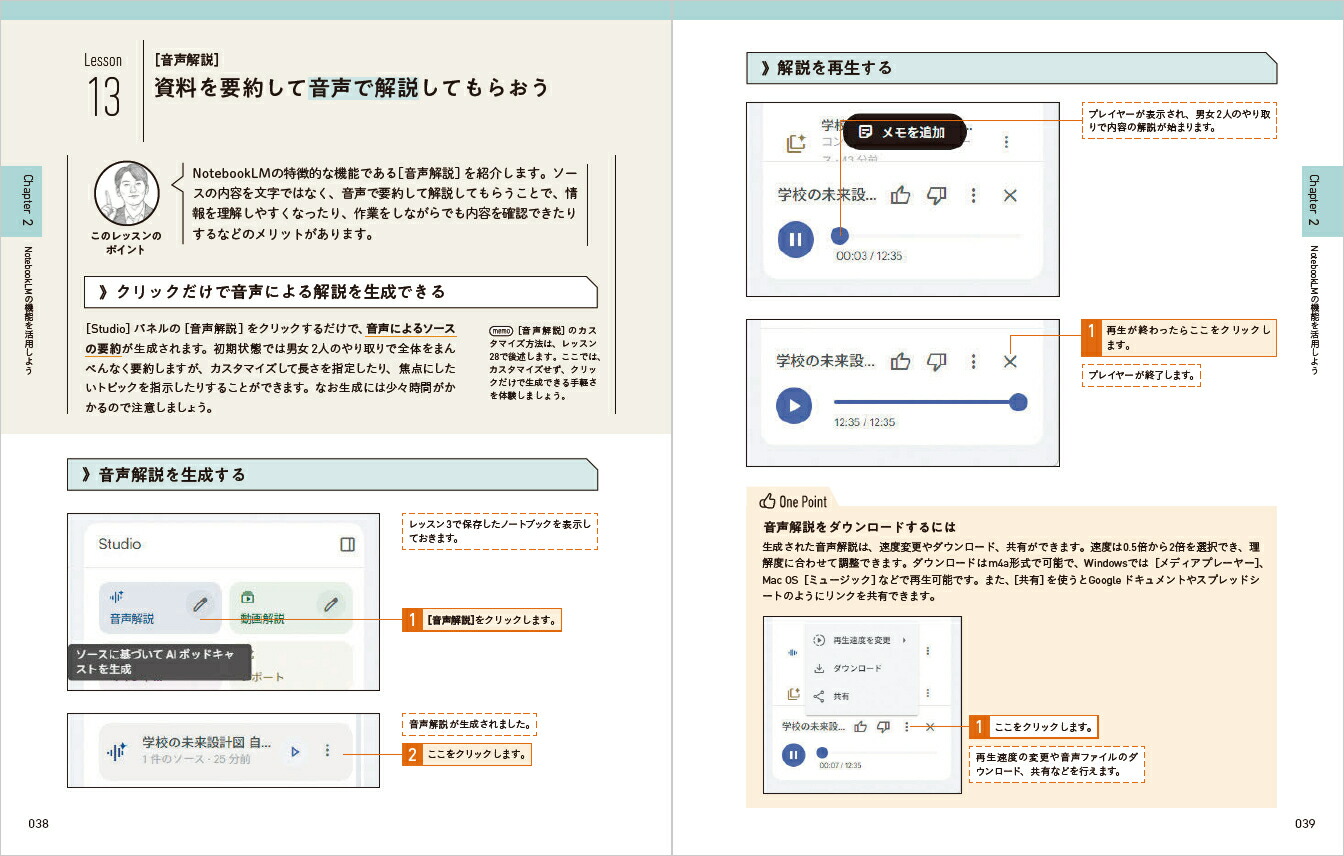
Task: Click thumbs up in the player at 00:03
Action: tap(900, 196)
